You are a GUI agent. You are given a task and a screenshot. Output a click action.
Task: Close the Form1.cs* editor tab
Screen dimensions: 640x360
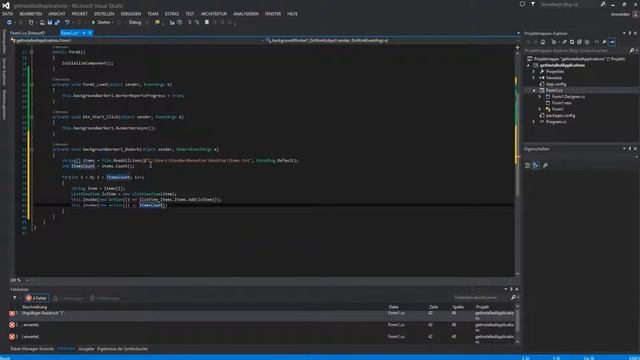[90, 33]
